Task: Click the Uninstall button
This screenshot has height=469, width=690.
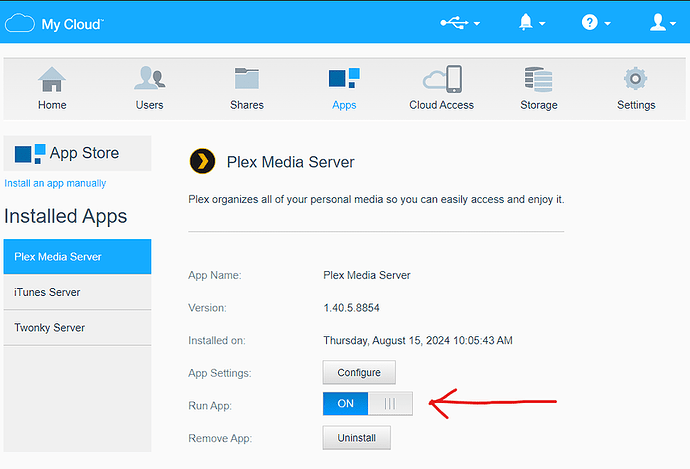Action: tap(356, 438)
